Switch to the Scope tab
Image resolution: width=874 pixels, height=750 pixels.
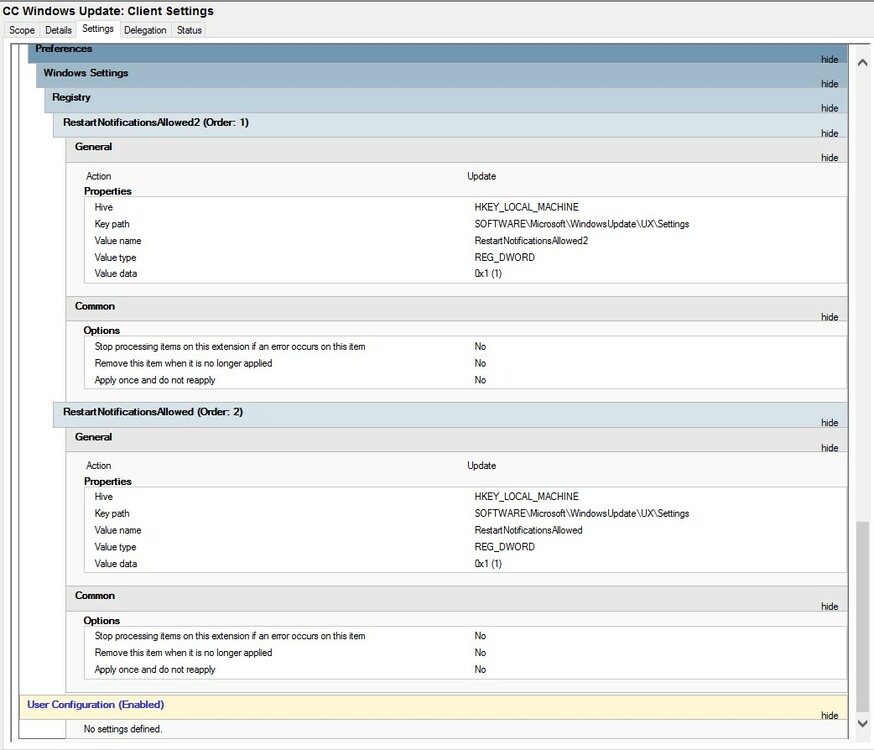pos(22,30)
